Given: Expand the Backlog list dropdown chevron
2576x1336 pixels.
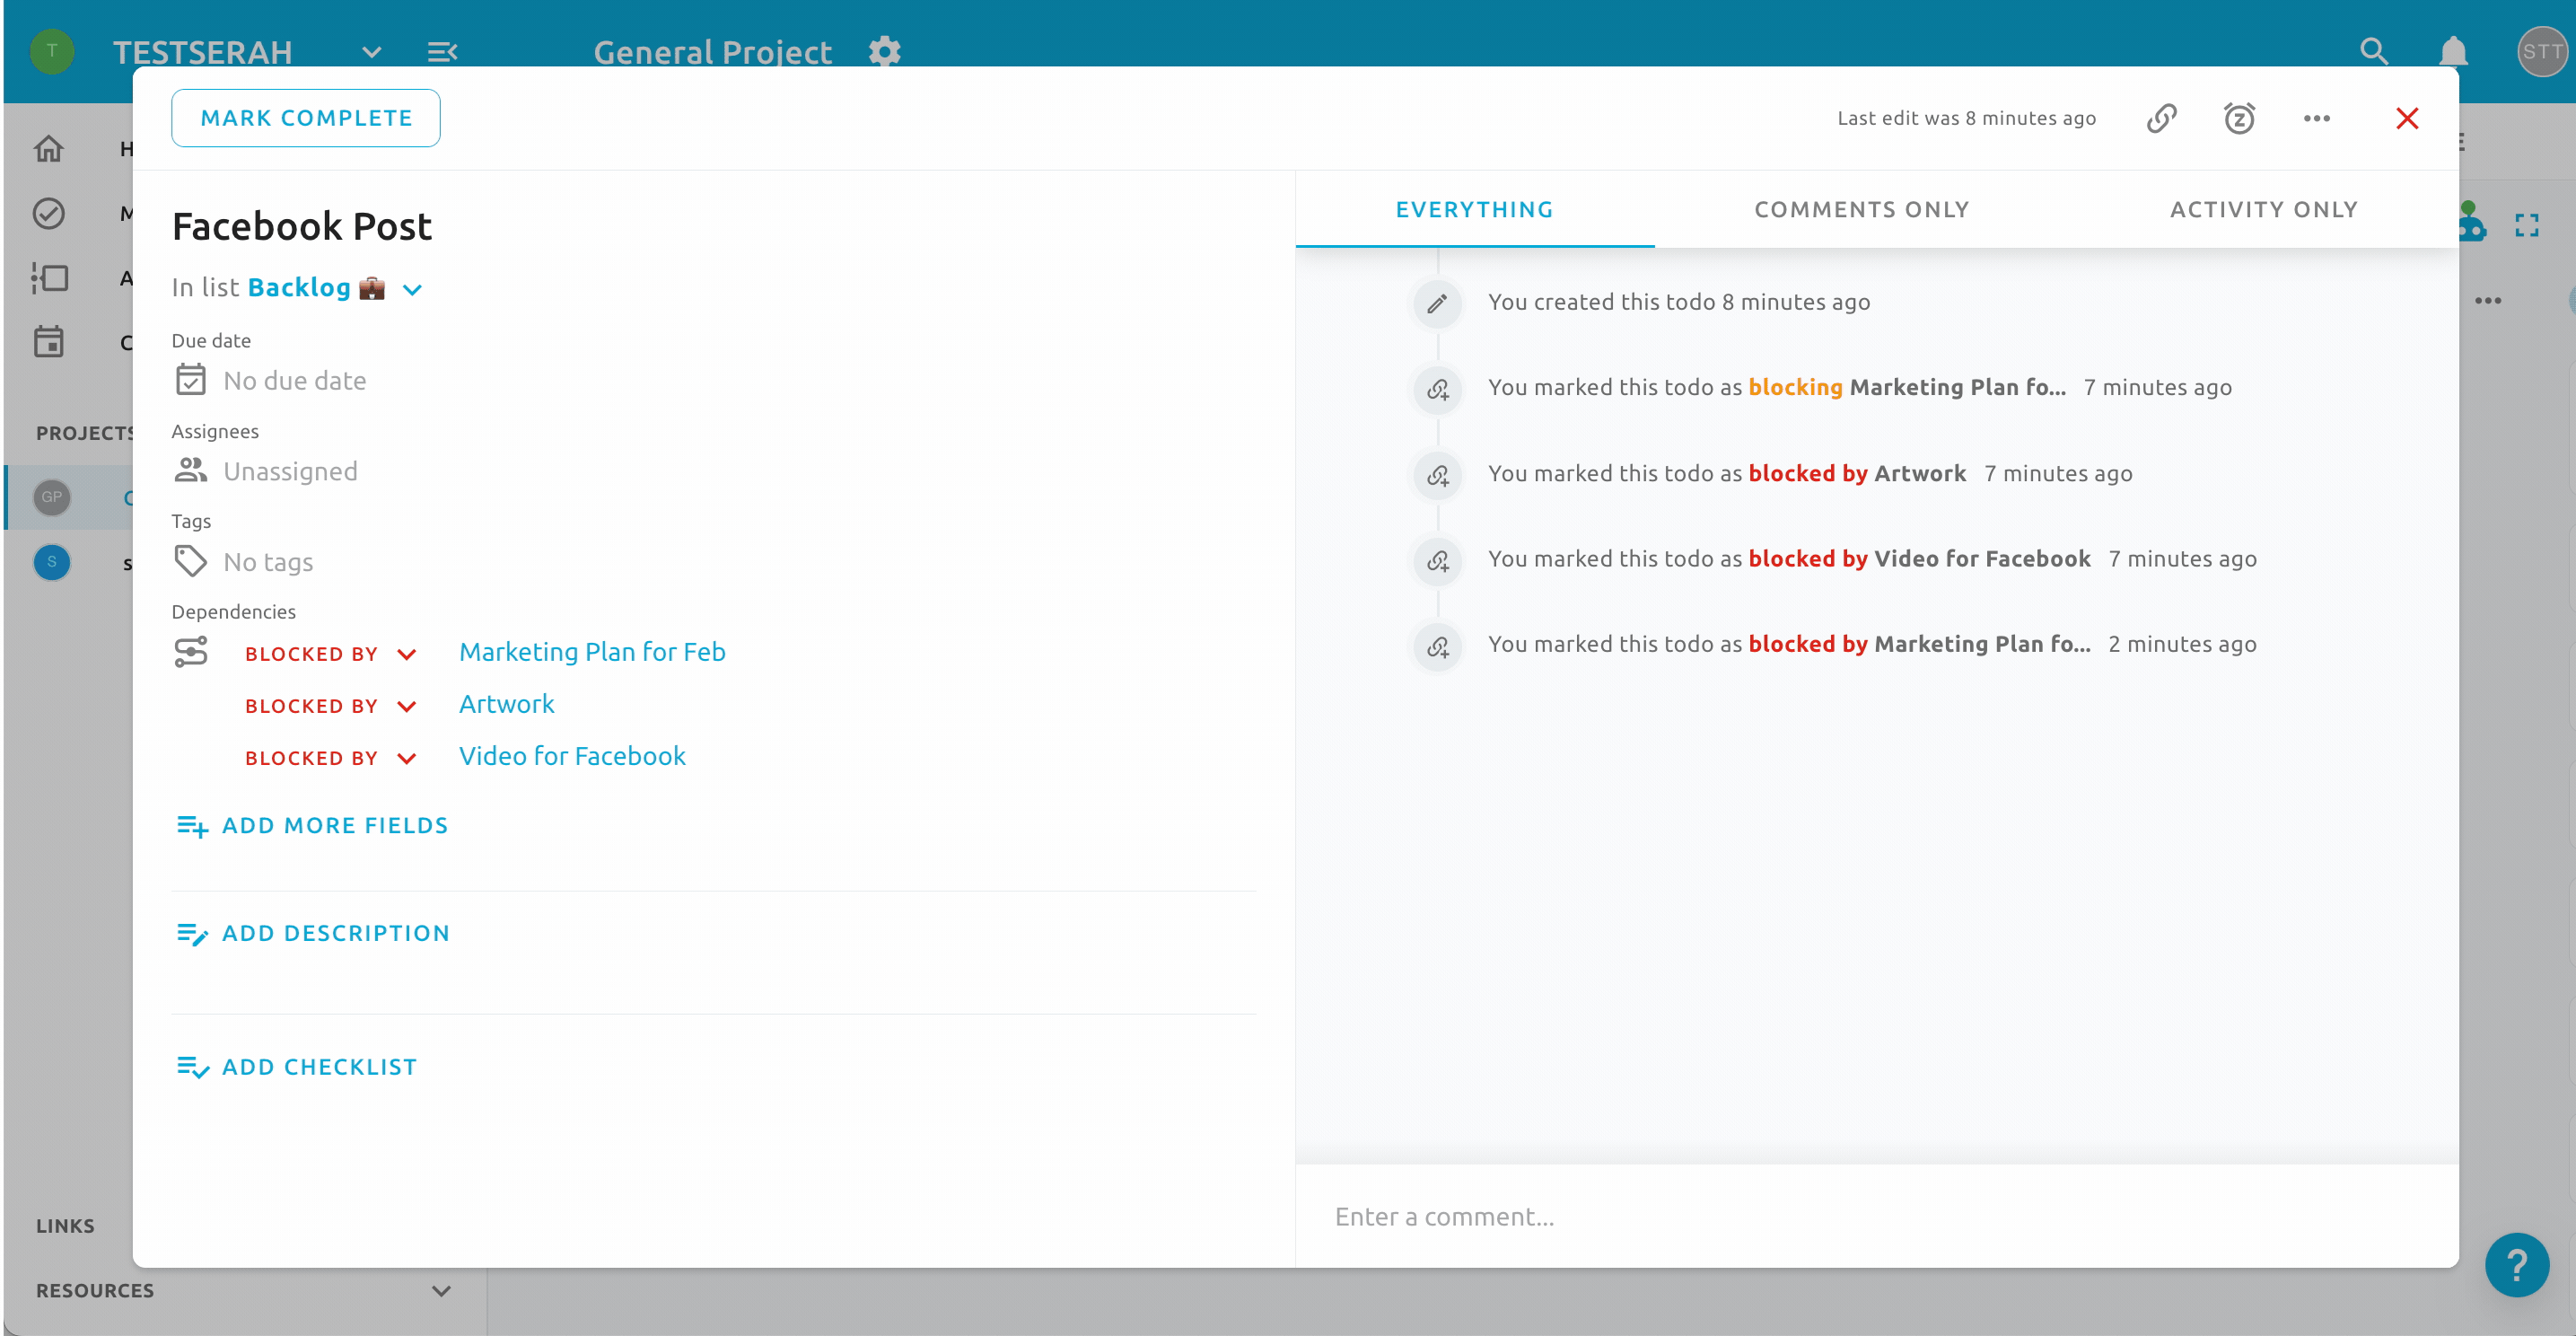Looking at the screenshot, I should [x=412, y=289].
